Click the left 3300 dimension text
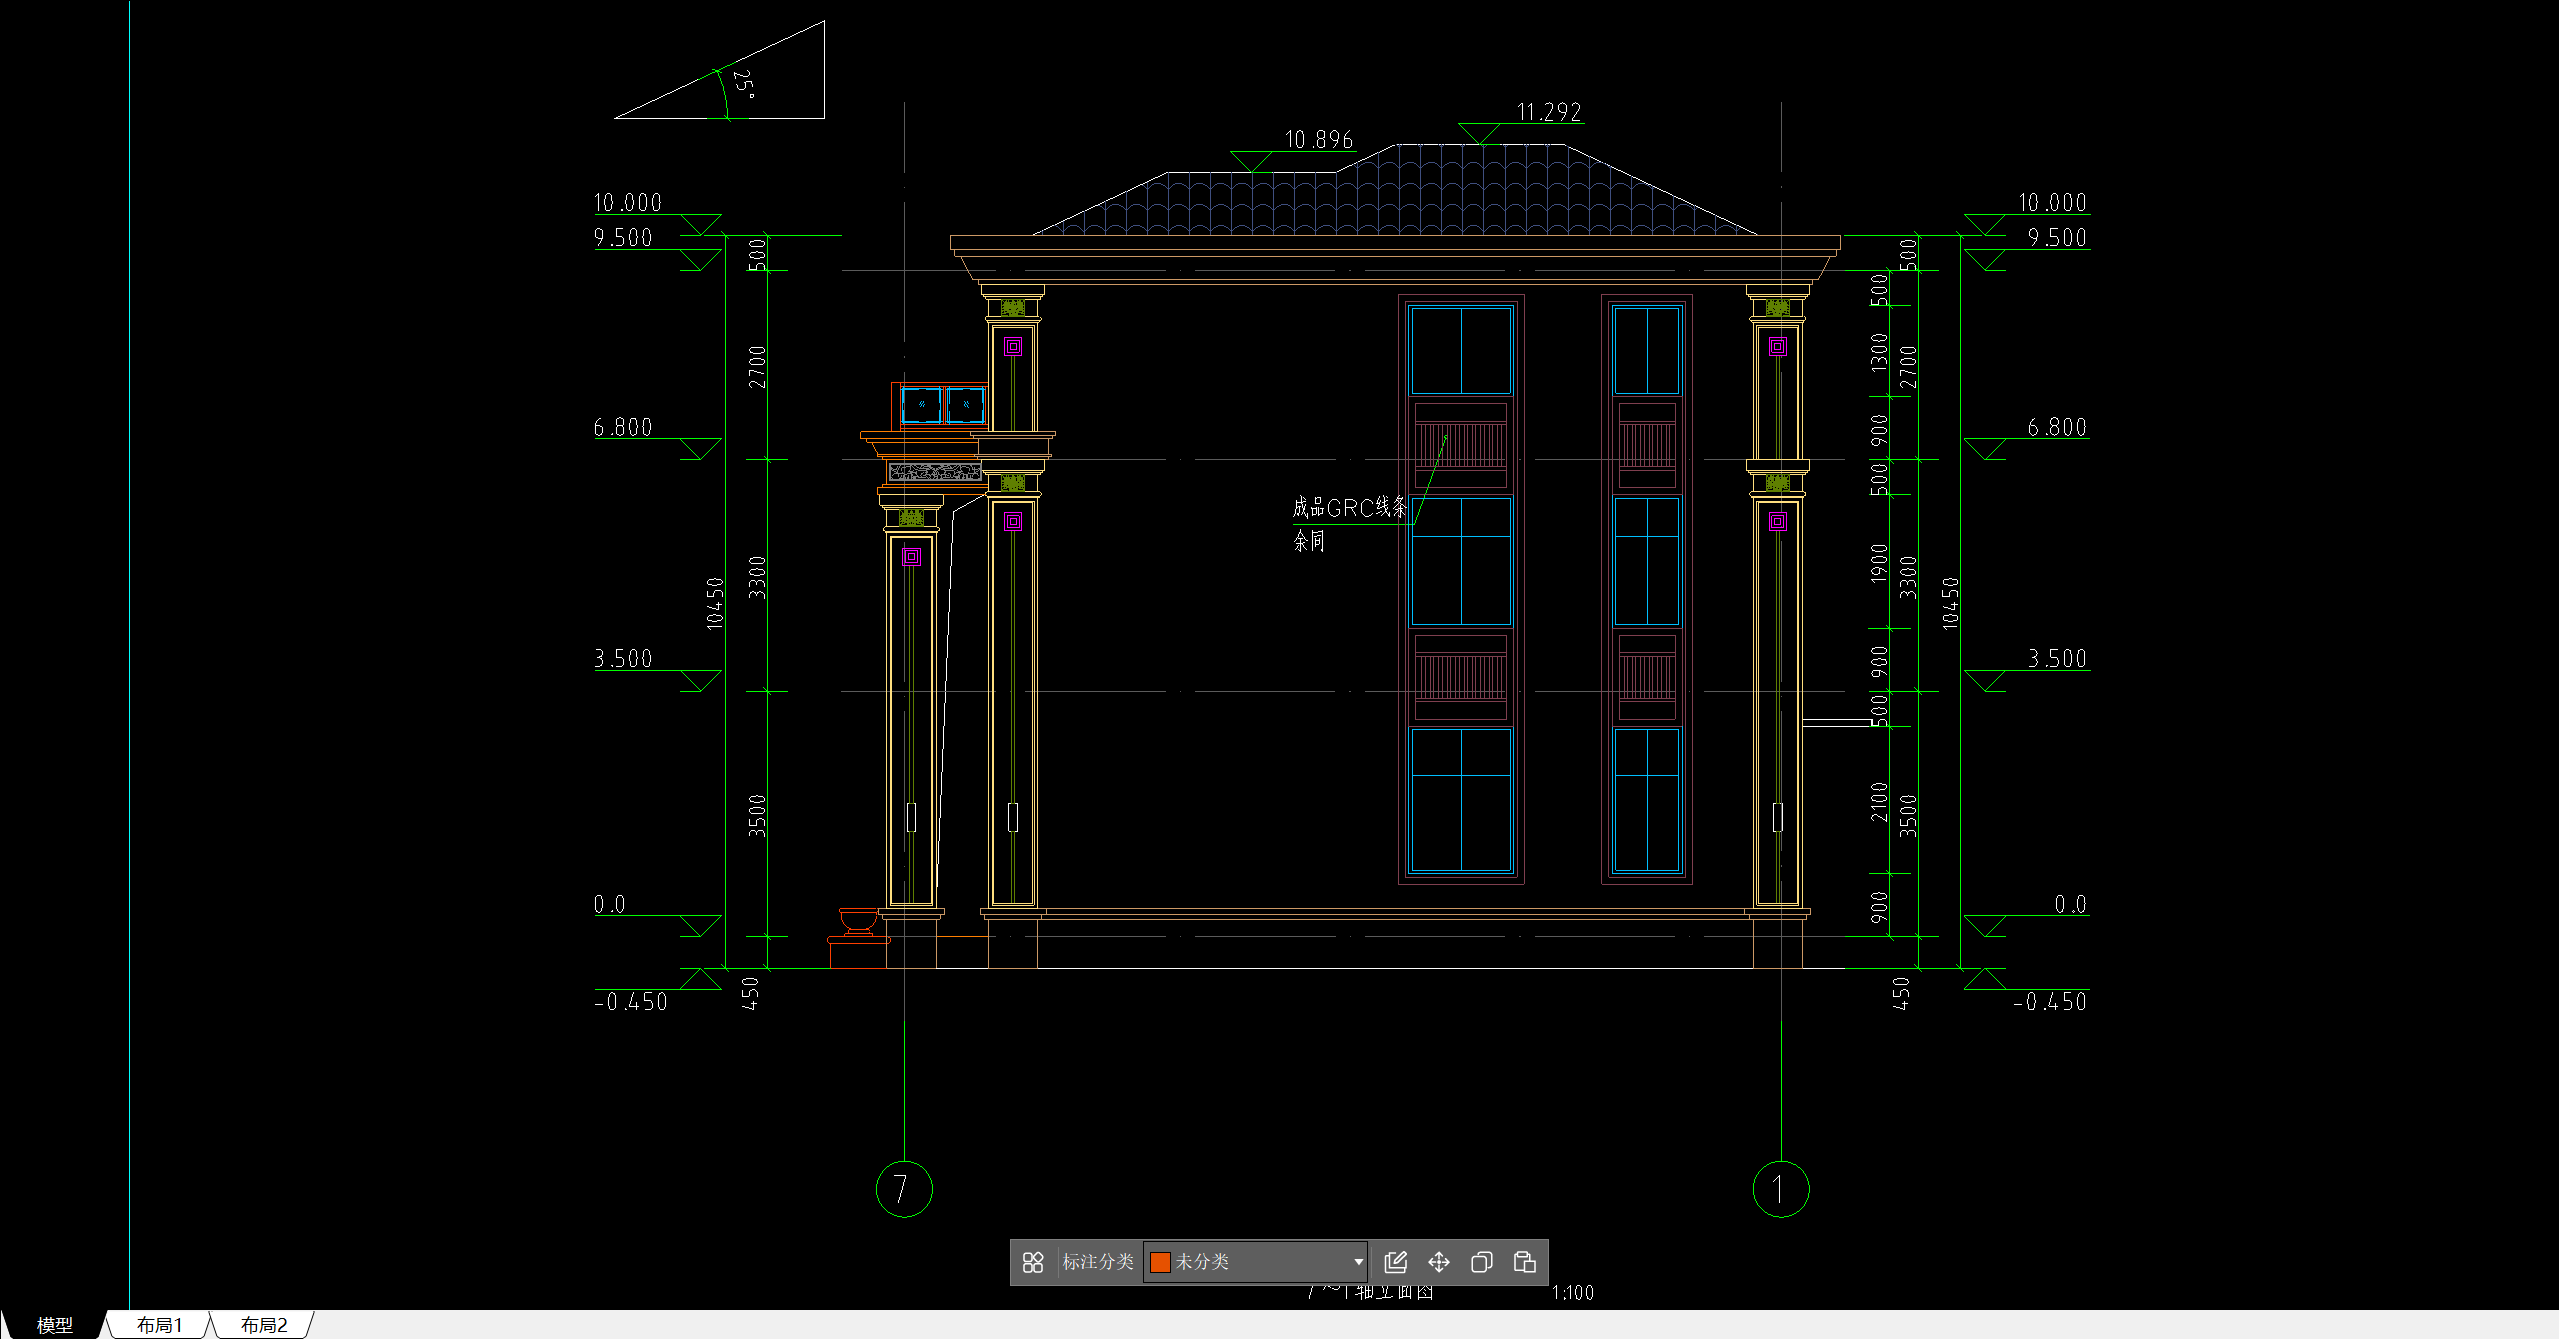The image size is (2559, 1339). (x=757, y=578)
